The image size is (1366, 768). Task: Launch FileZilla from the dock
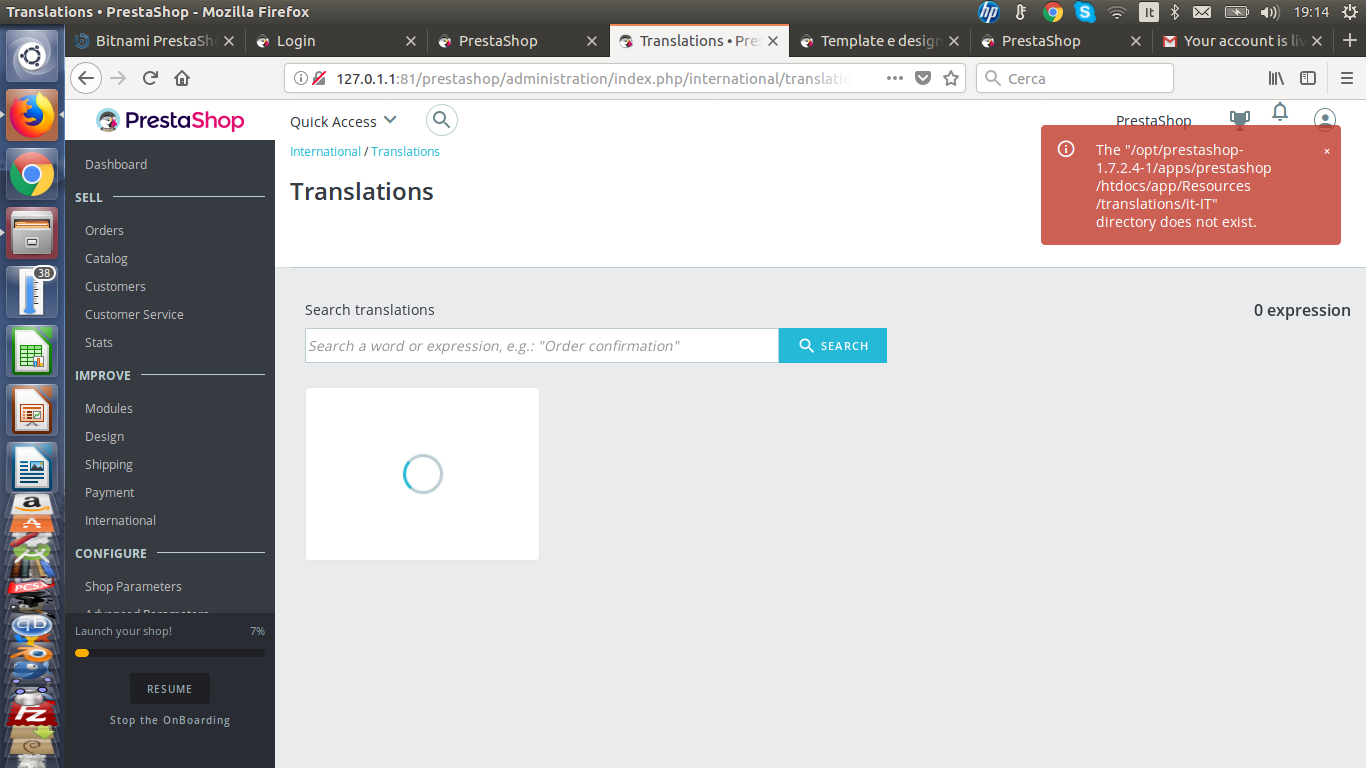[x=32, y=713]
